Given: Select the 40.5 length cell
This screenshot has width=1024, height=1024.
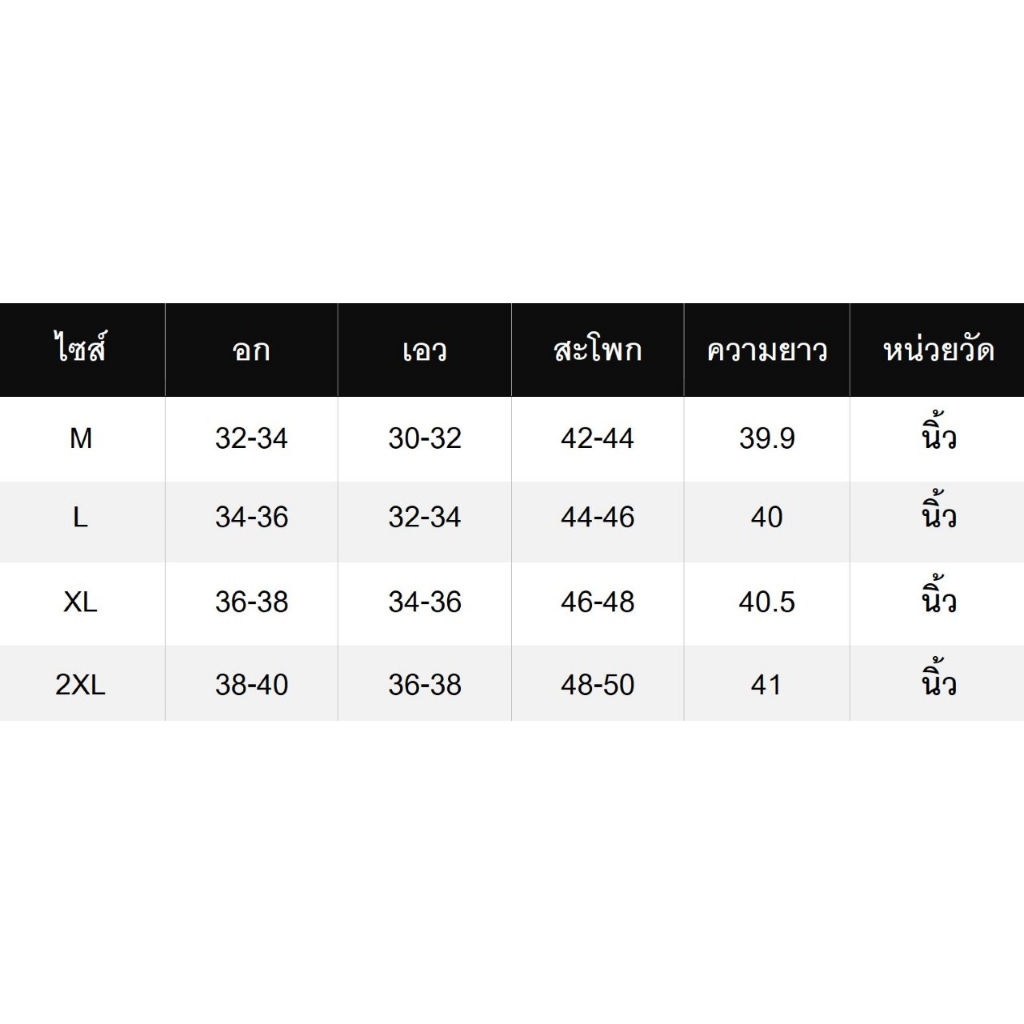Looking at the screenshot, I should (x=767, y=602).
